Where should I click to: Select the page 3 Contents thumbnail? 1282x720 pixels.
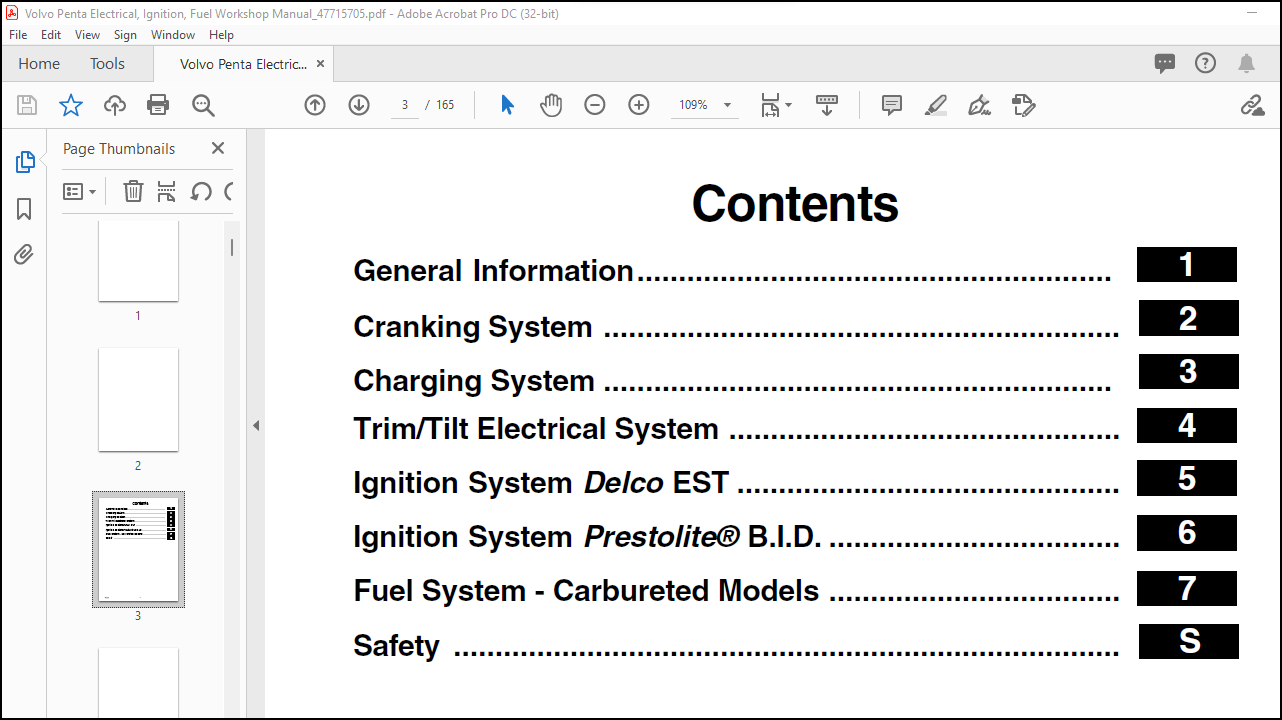click(x=138, y=549)
